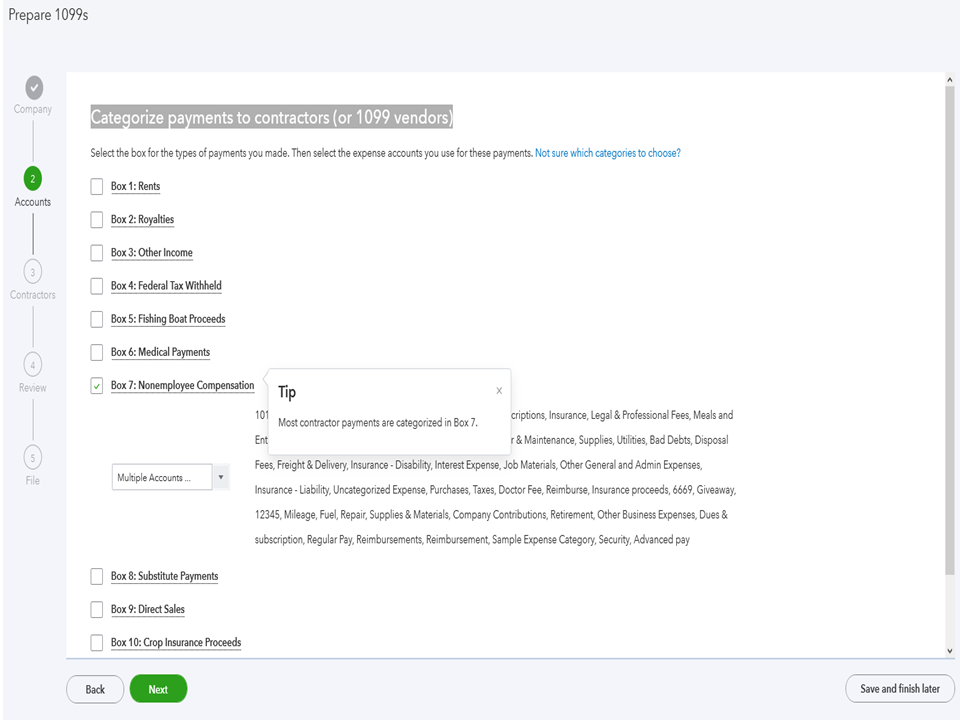Click Save and finish later
Viewport: 960px width, 720px height.
(x=900, y=689)
